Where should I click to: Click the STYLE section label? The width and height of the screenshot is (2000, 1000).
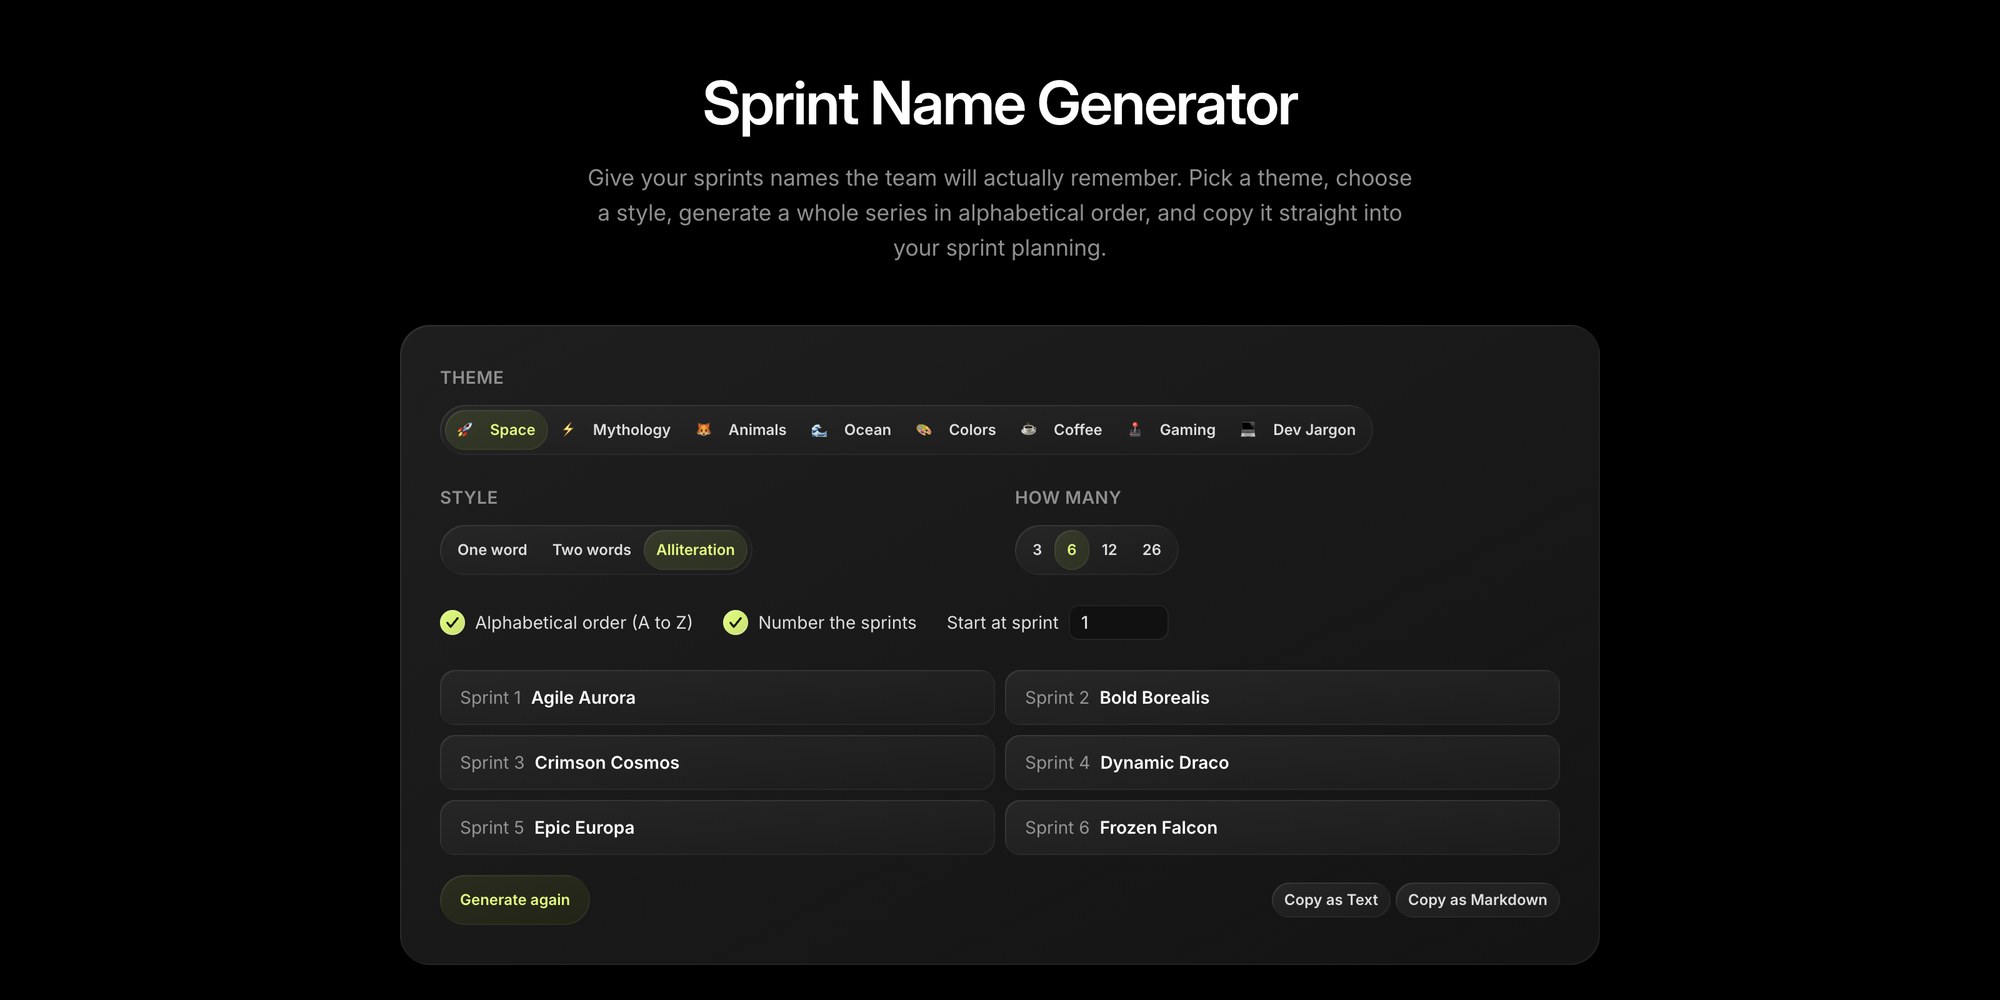tap(469, 498)
